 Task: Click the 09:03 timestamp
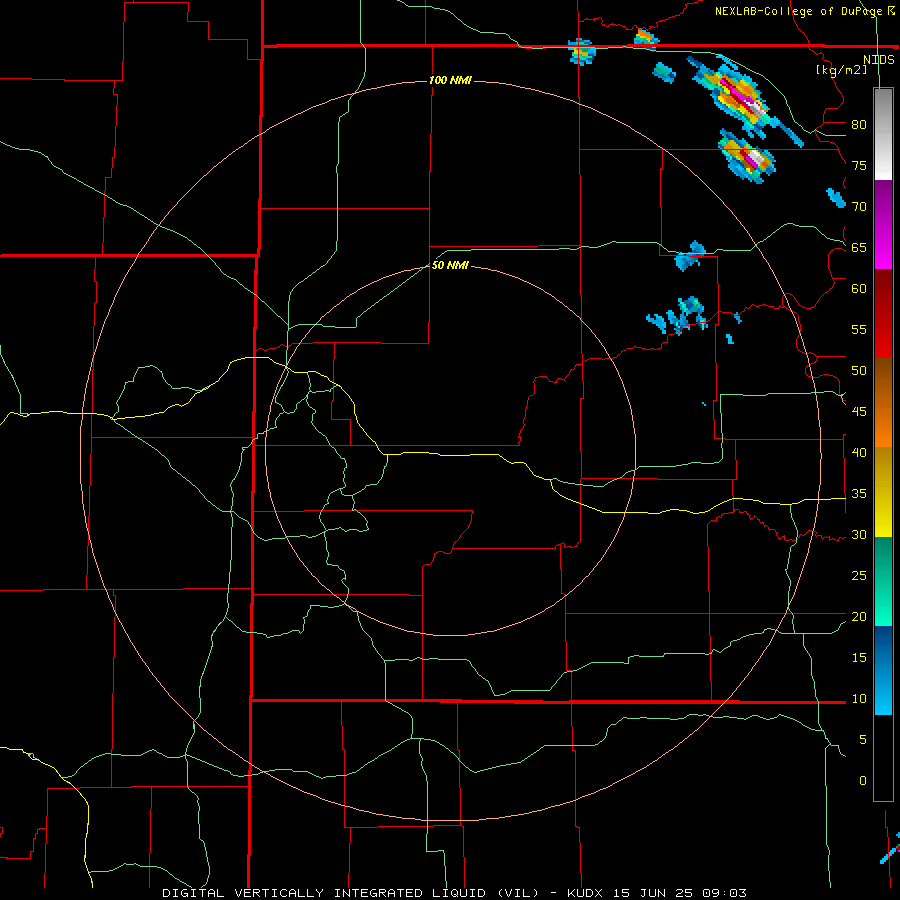coord(724,893)
